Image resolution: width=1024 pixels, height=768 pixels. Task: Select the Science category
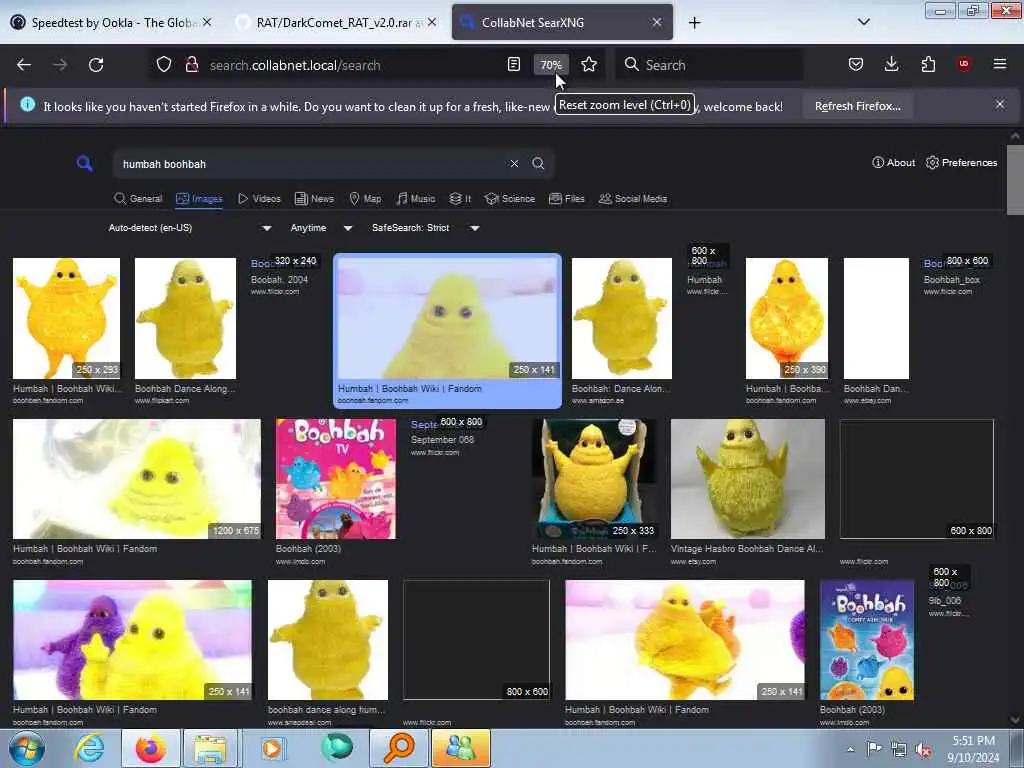[x=510, y=199]
